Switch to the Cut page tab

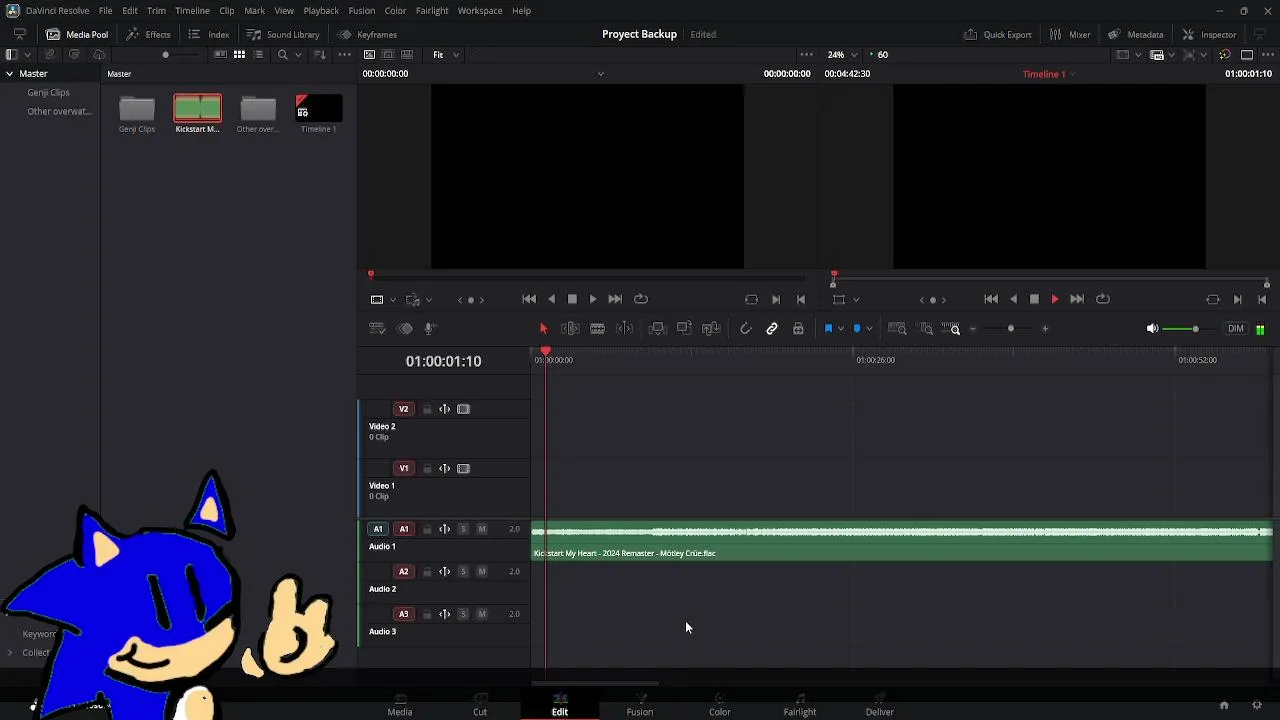(480, 705)
